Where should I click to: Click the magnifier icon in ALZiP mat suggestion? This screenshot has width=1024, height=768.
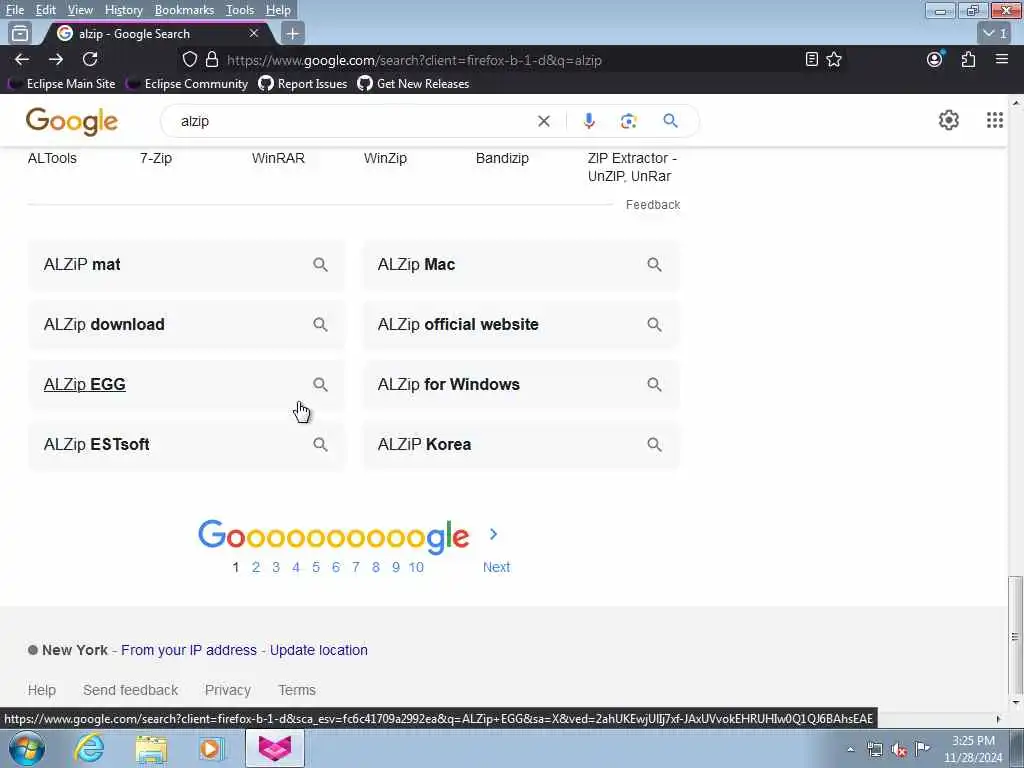320,264
